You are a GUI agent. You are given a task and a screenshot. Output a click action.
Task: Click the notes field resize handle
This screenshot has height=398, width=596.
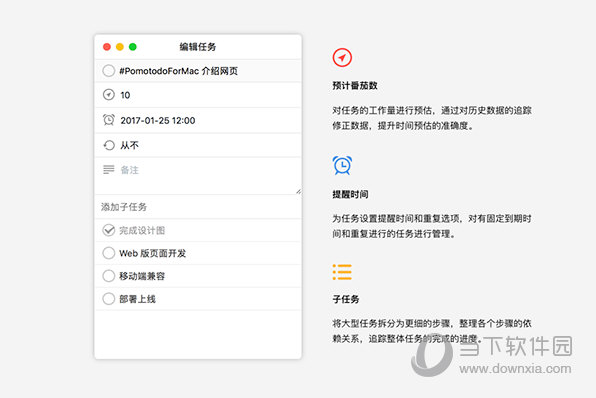tap(298, 192)
